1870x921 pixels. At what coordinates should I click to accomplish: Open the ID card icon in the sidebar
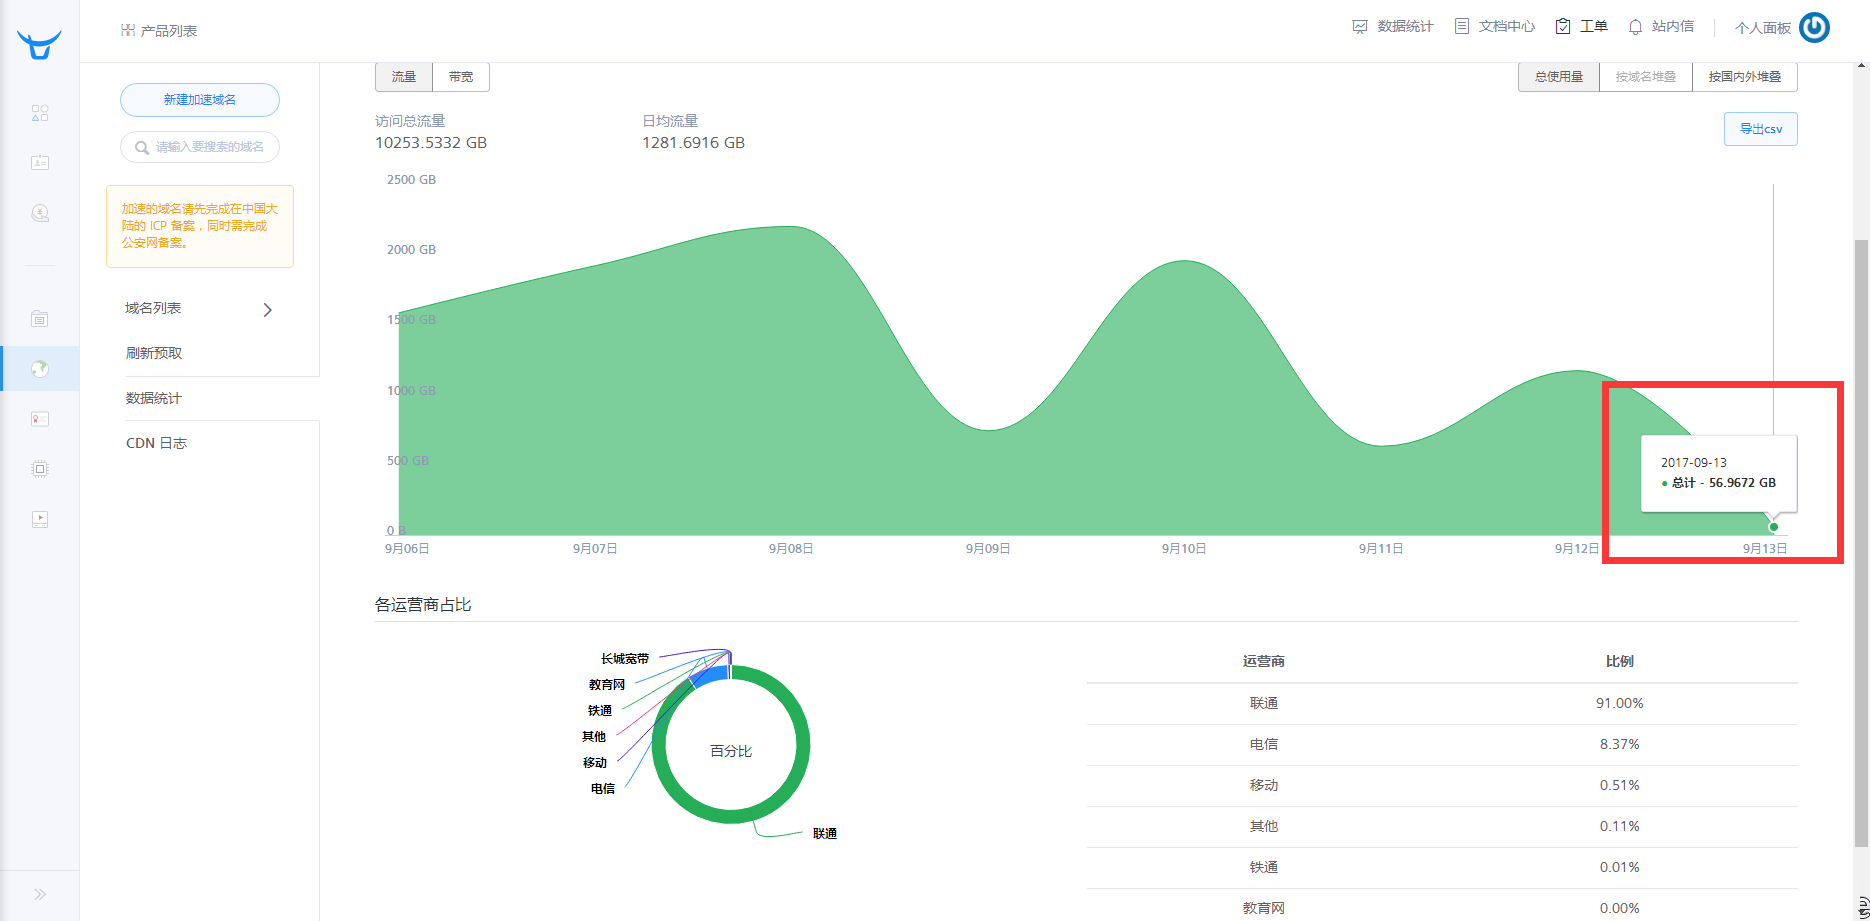[x=40, y=162]
